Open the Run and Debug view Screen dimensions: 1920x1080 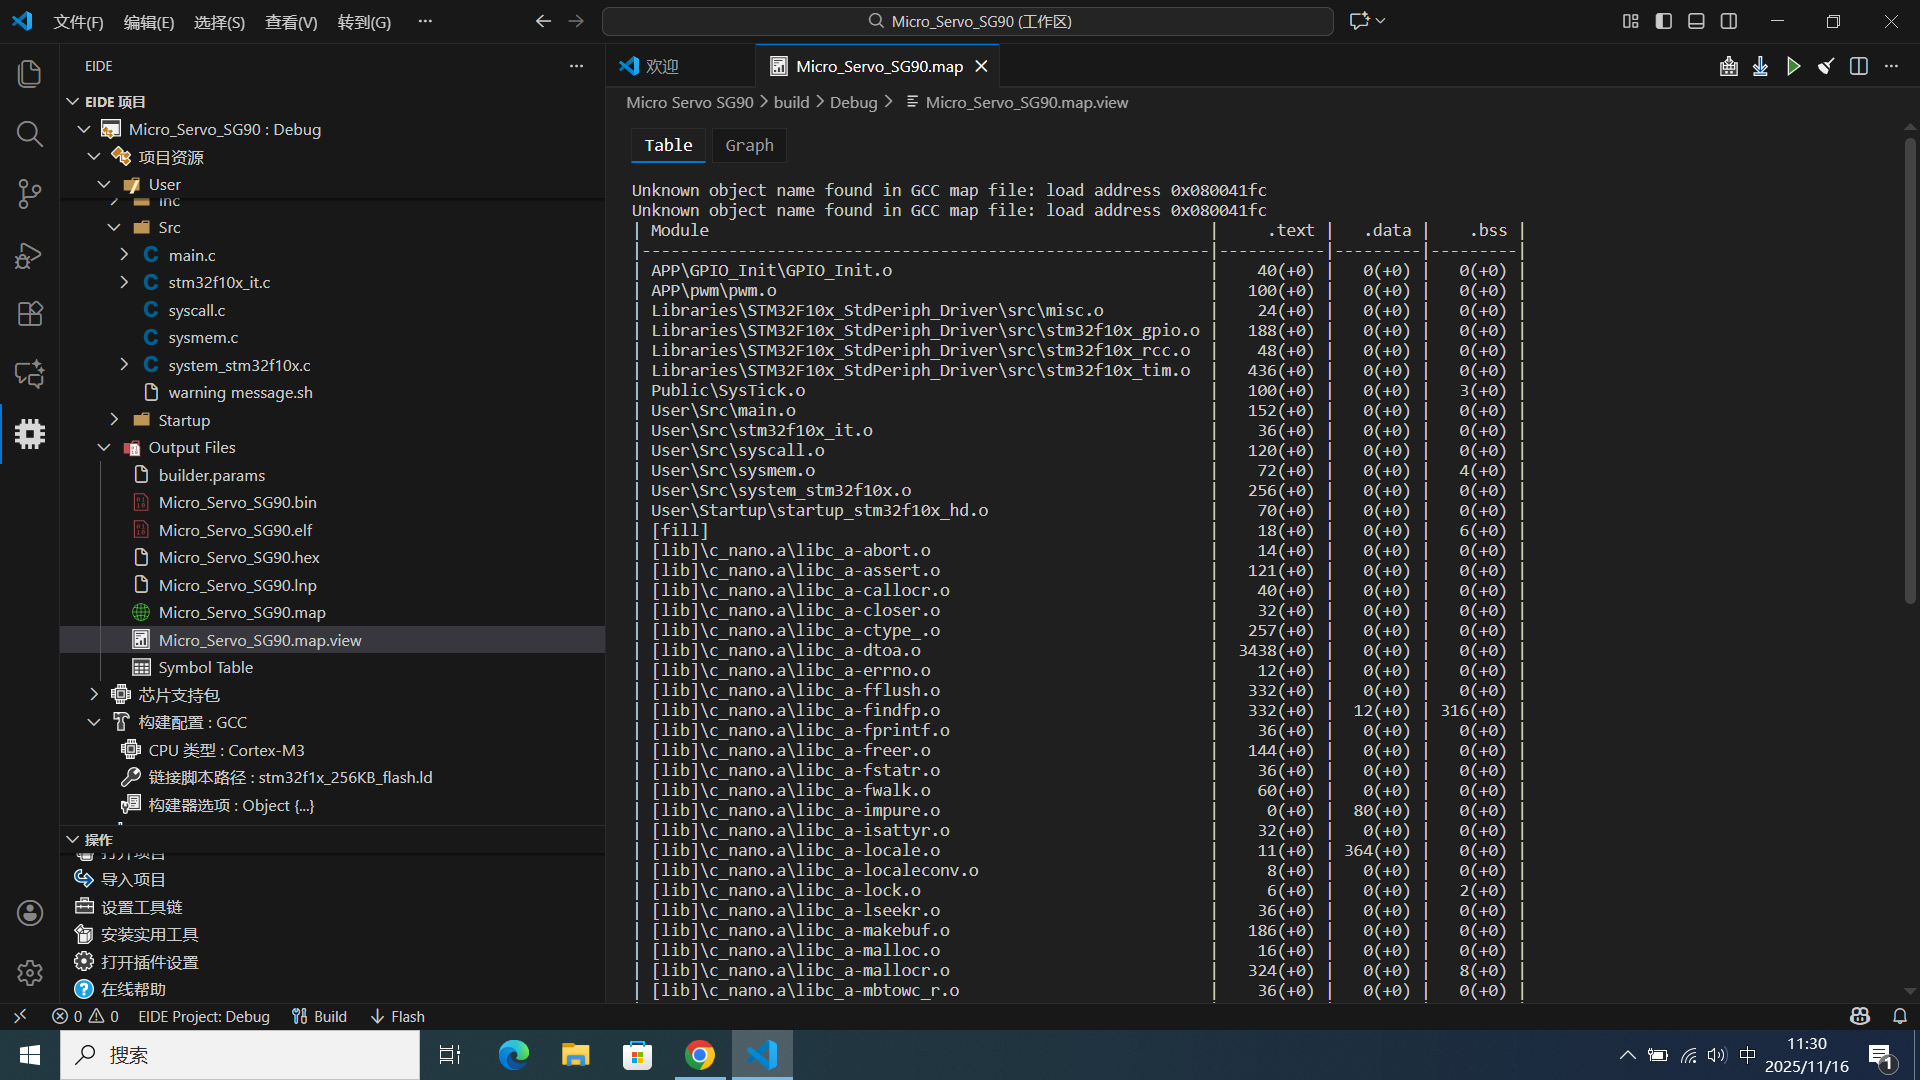coord(30,255)
